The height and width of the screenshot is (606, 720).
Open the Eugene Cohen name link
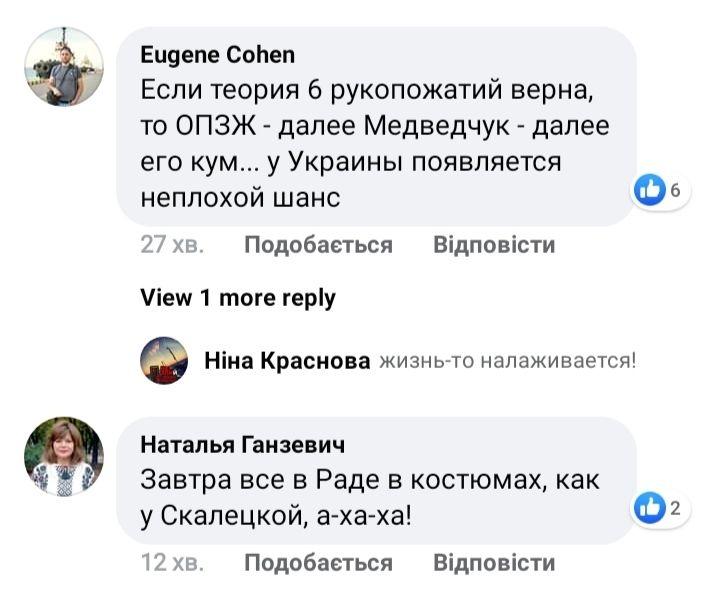tap(217, 54)
